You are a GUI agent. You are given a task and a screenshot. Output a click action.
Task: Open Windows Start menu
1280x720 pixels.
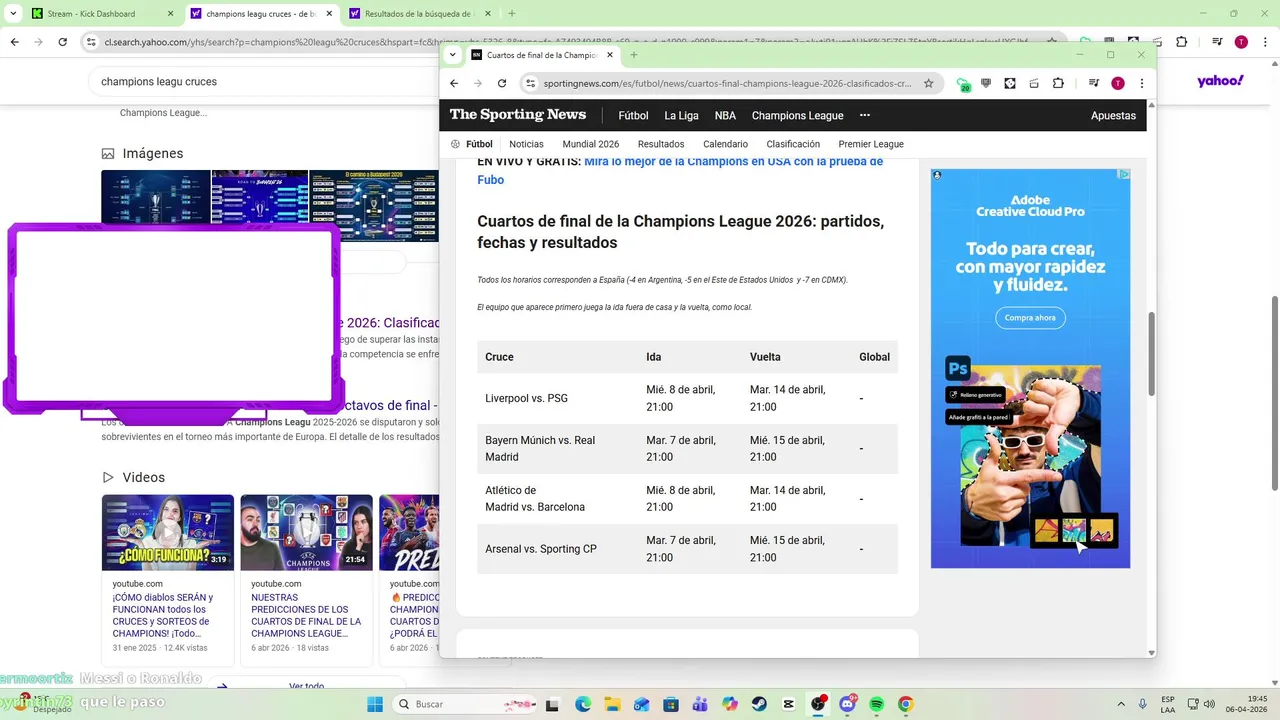tap(375, 704)
